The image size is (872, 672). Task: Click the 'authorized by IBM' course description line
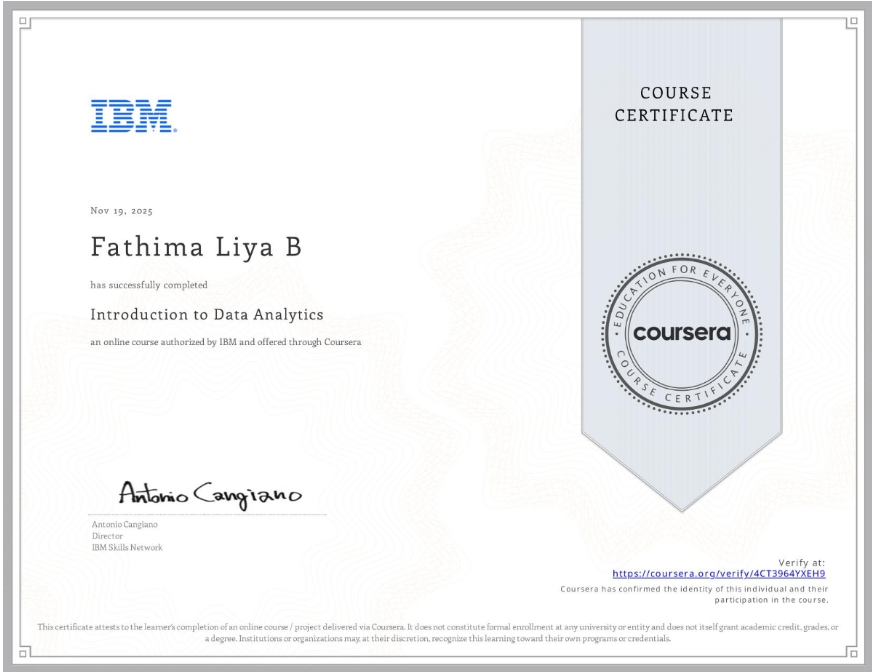coord(226,342)
